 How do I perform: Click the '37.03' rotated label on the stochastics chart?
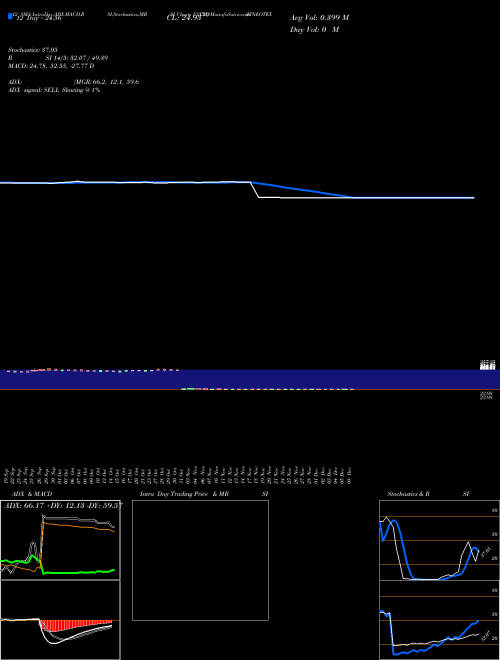[486, 552]
